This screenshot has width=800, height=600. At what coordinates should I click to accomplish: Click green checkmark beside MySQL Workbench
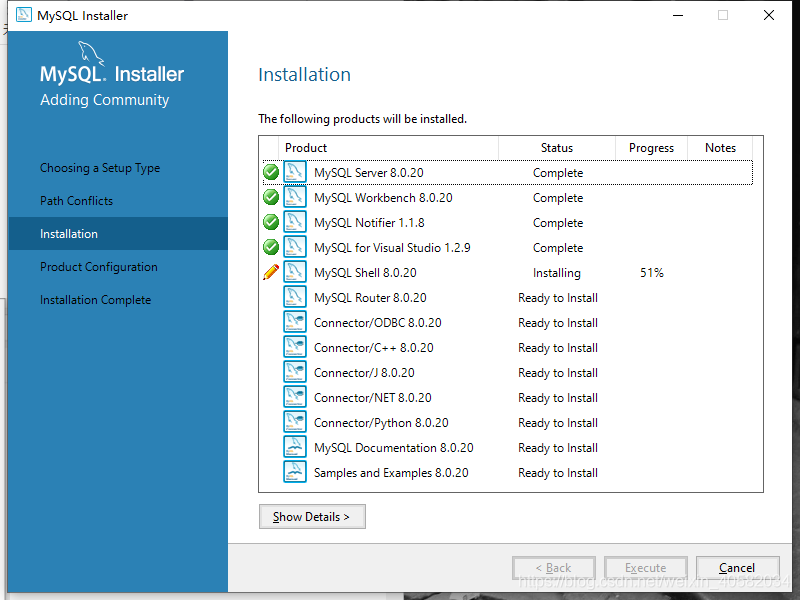[x=271, y=197]
